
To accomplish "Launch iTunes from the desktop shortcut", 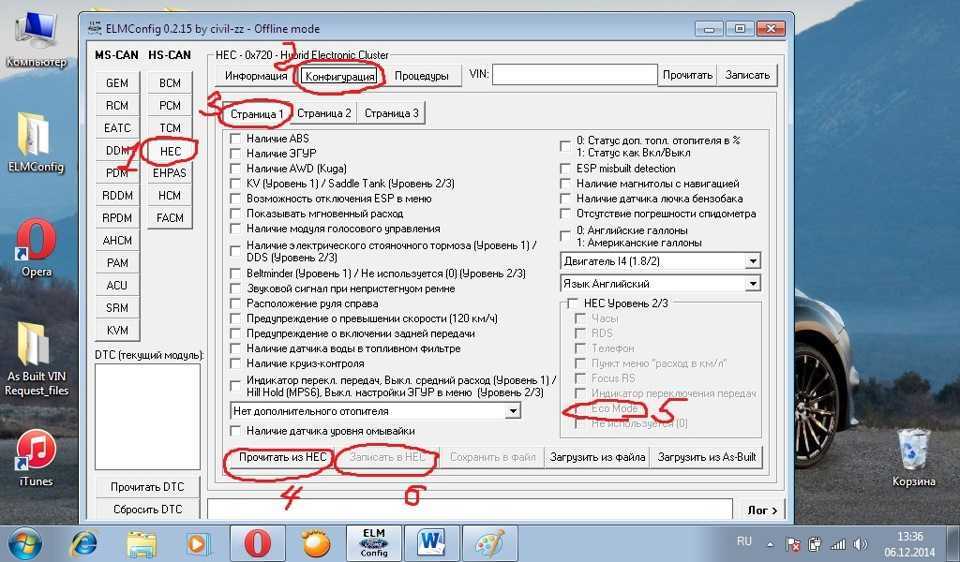I will 36,458.
